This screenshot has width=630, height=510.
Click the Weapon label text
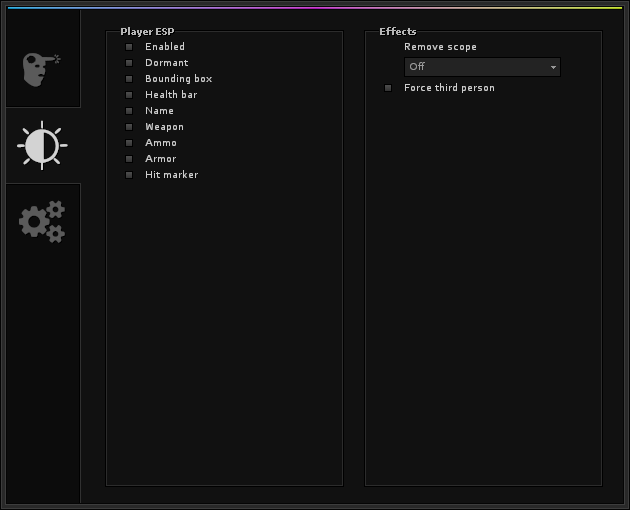tap(164, 127)
